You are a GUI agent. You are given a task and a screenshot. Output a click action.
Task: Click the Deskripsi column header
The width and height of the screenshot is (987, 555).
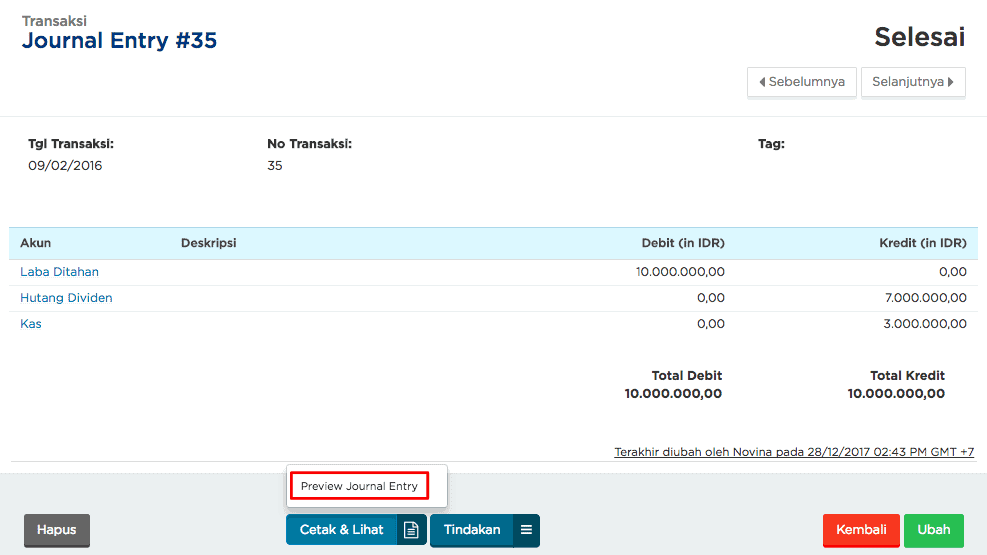(208, 243)
